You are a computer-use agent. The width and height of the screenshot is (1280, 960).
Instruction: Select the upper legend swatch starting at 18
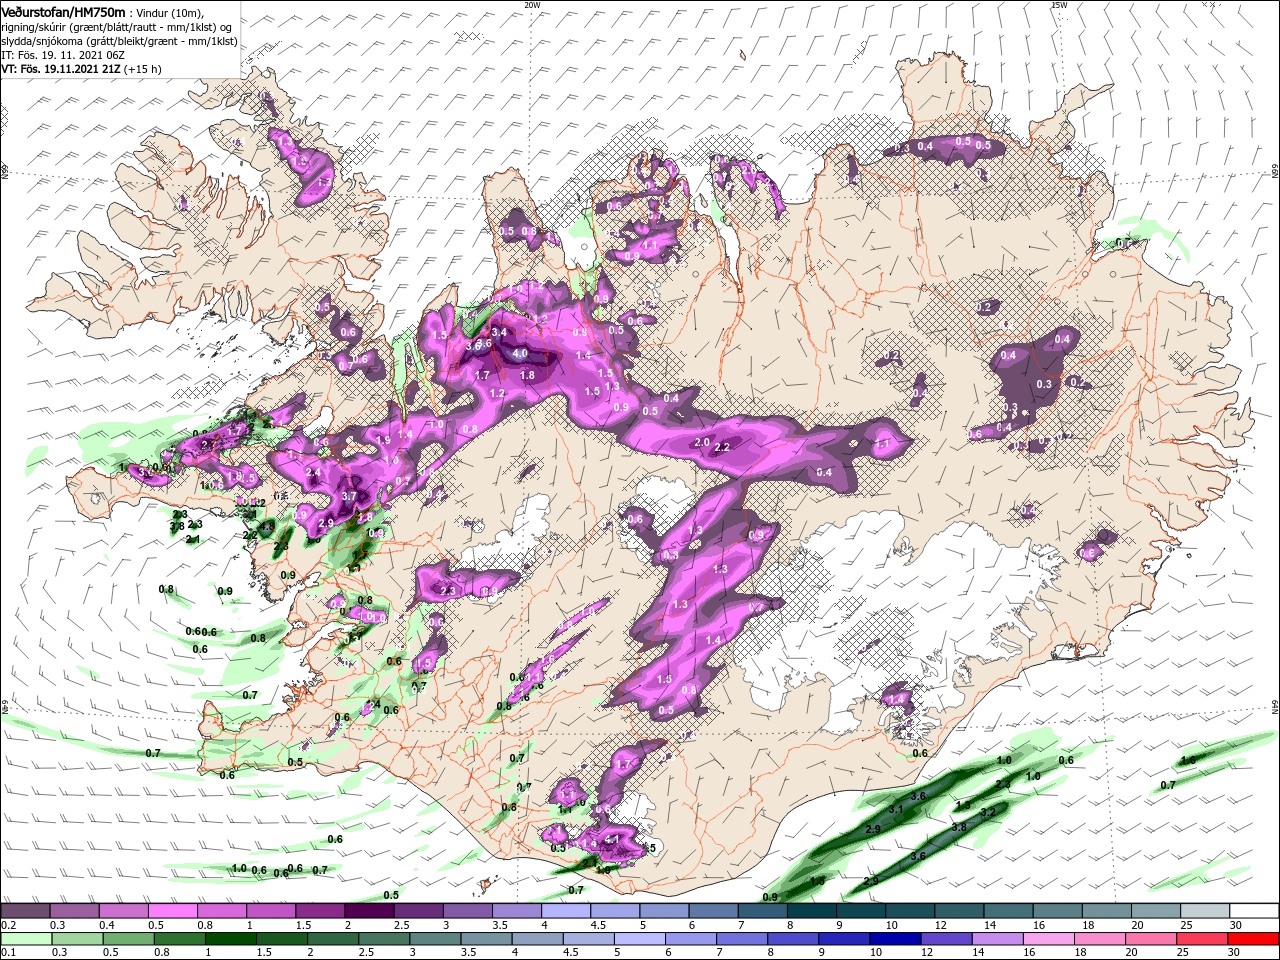click(1106, 911)
